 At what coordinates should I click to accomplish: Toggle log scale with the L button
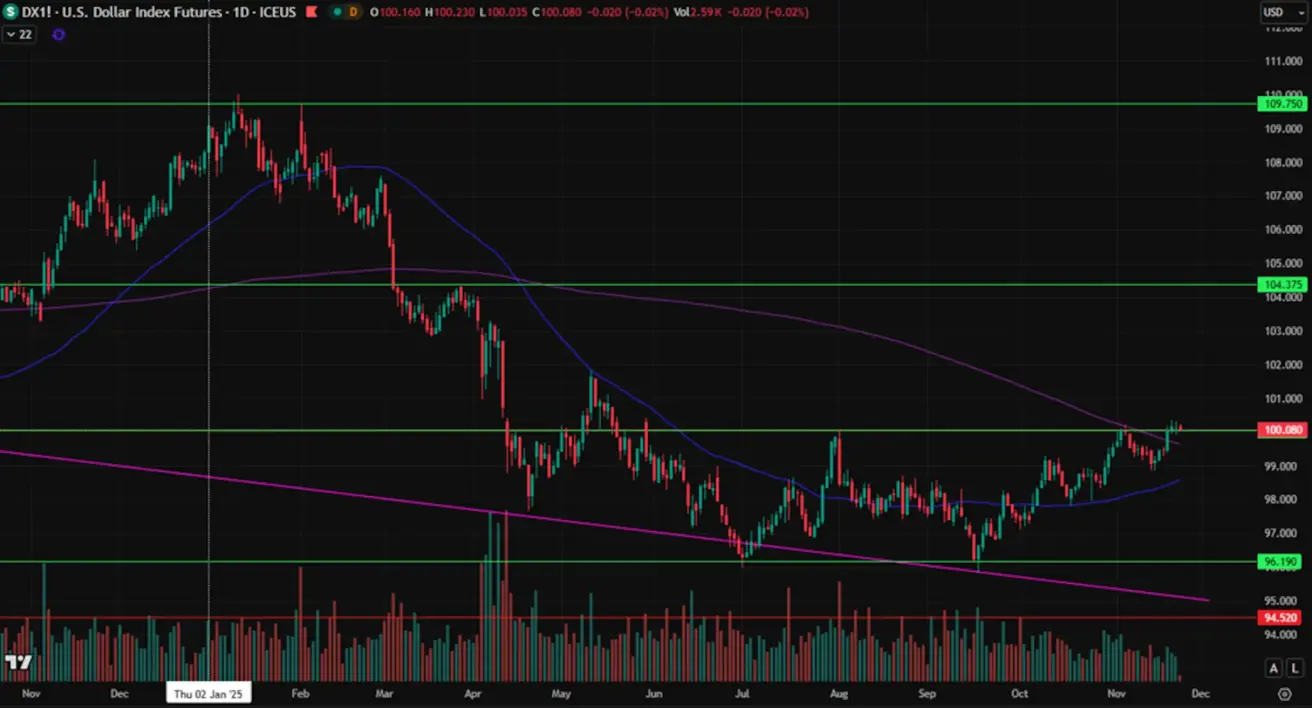1294,668
